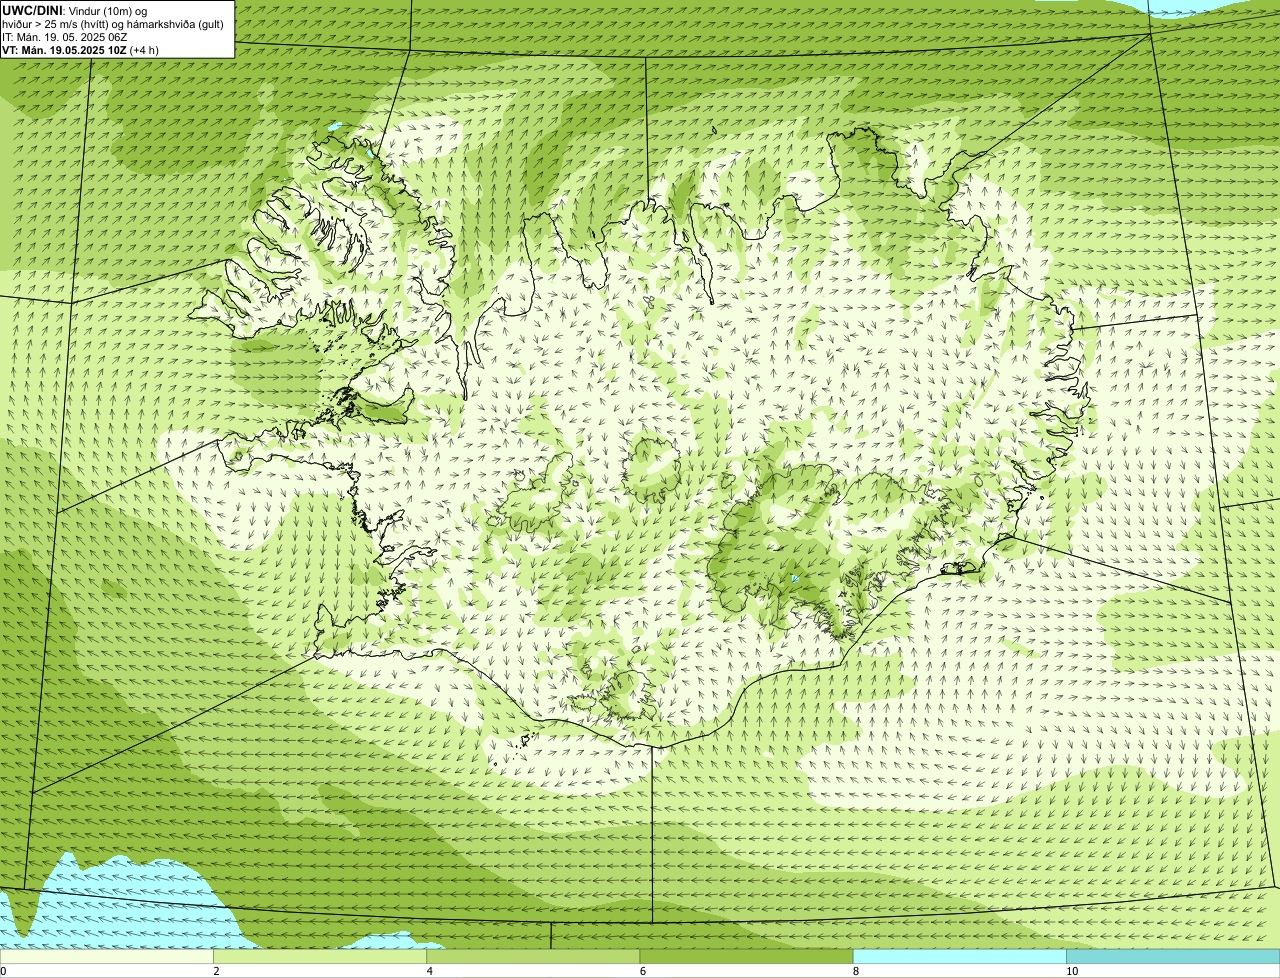Screen dimensions: 1280x978
Task: Click the legend scale label '8'
Action: (x=856, y=971)
